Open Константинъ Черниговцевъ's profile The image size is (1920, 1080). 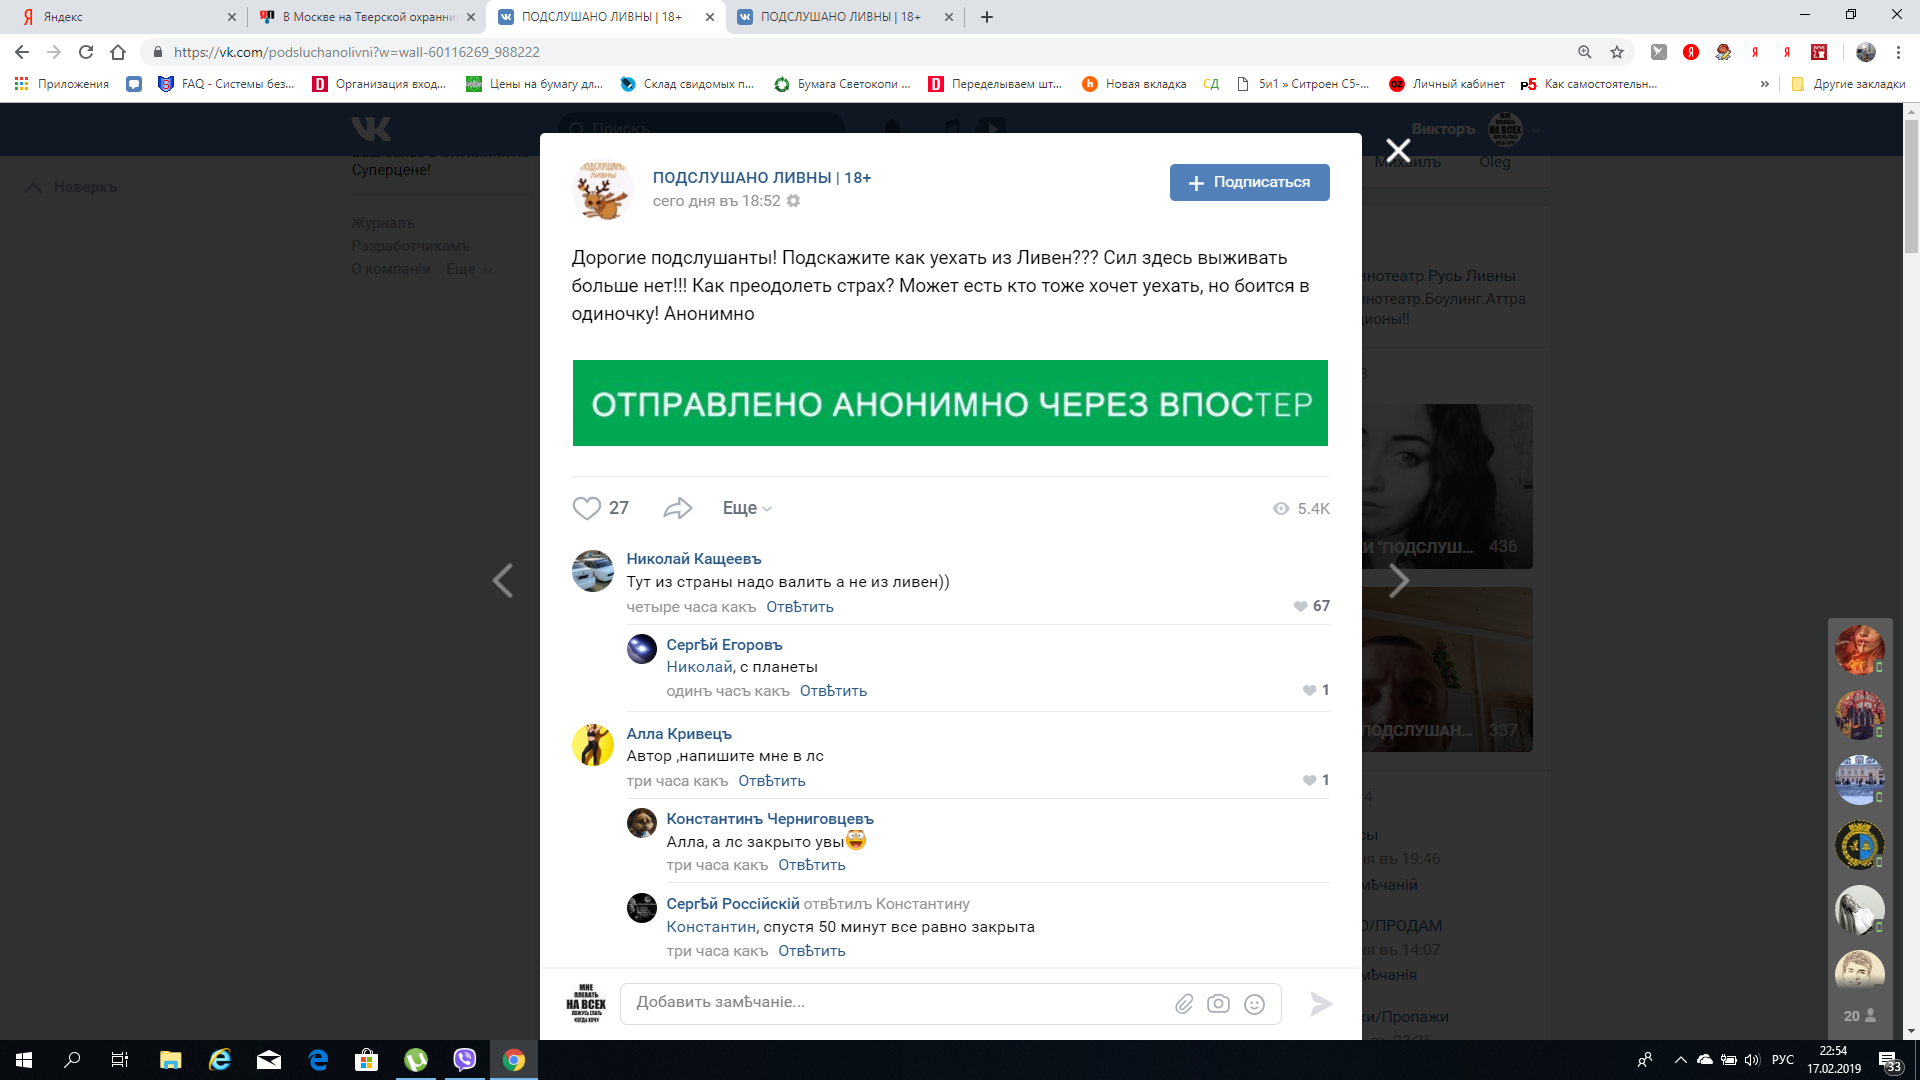point(770,819)
